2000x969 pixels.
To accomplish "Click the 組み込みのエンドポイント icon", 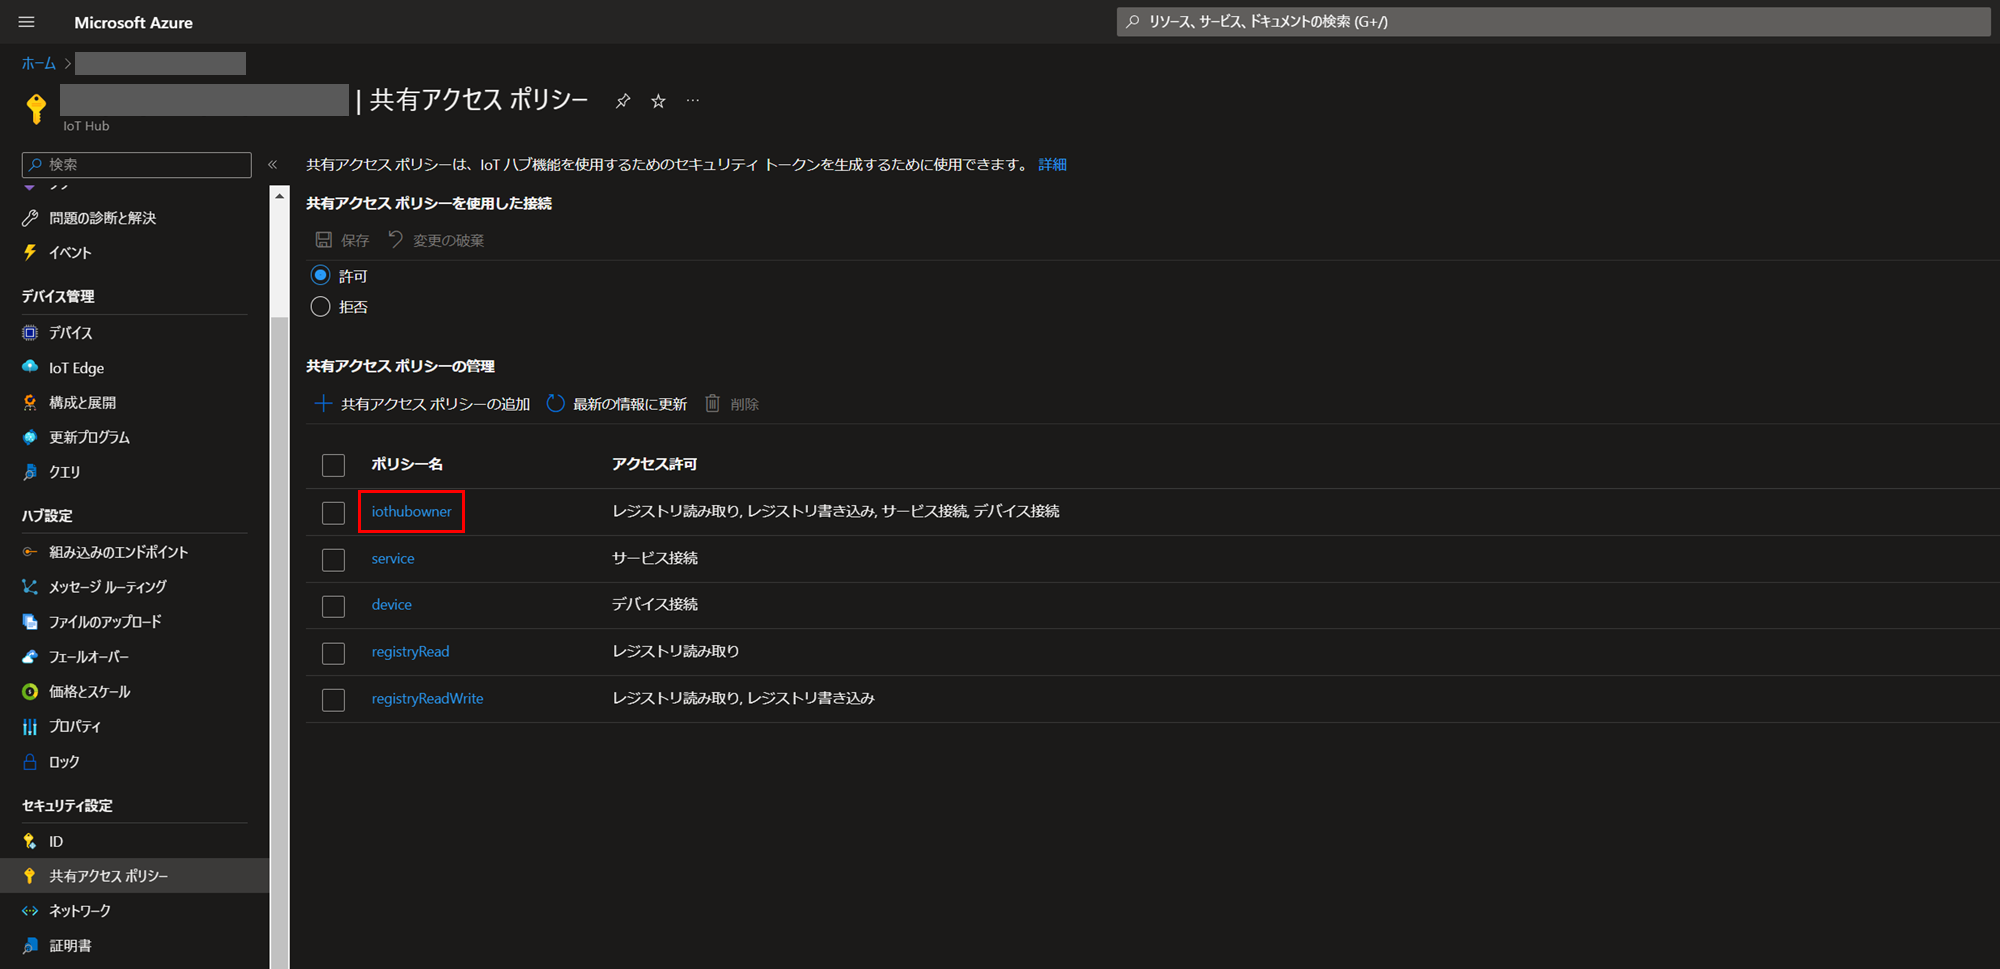I will [x=30, y=552].
